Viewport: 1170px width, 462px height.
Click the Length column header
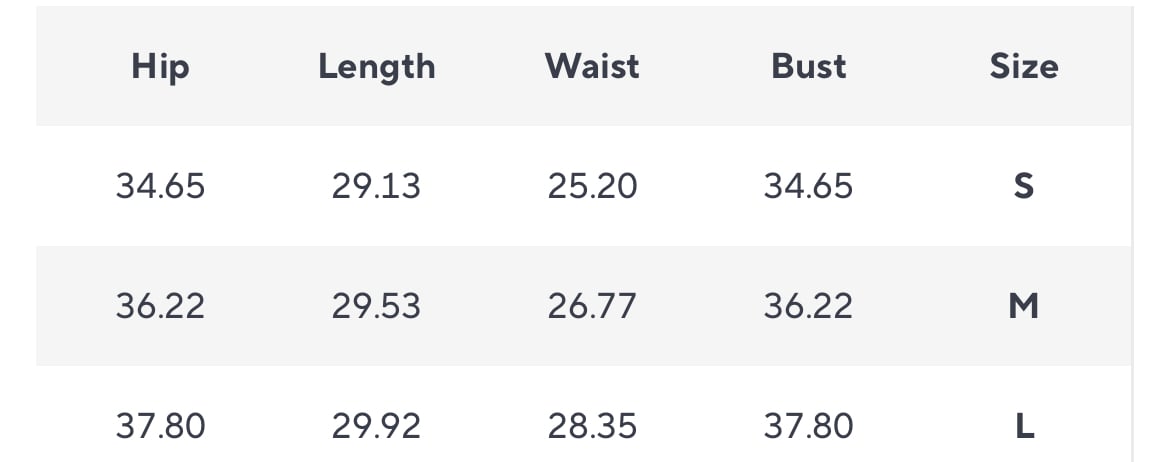(x=376, y=67)
